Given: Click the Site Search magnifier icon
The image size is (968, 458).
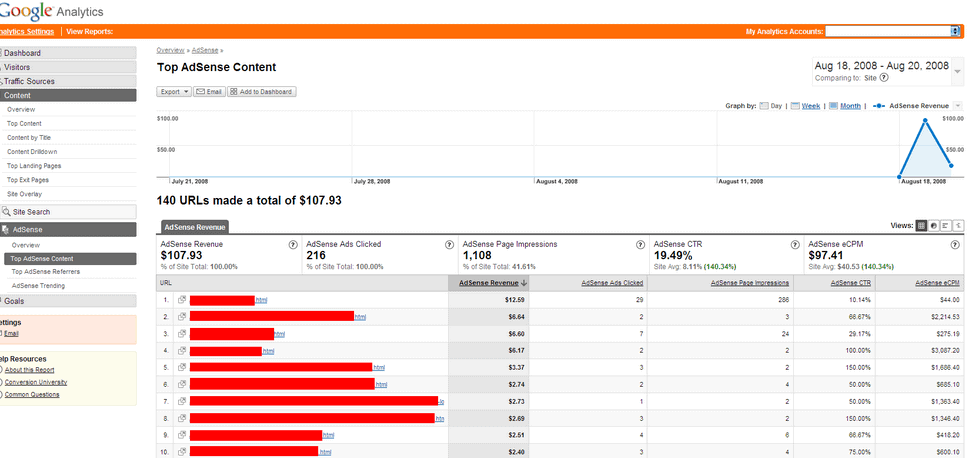Looking at the screenshot, I should (x=7, y=212).
